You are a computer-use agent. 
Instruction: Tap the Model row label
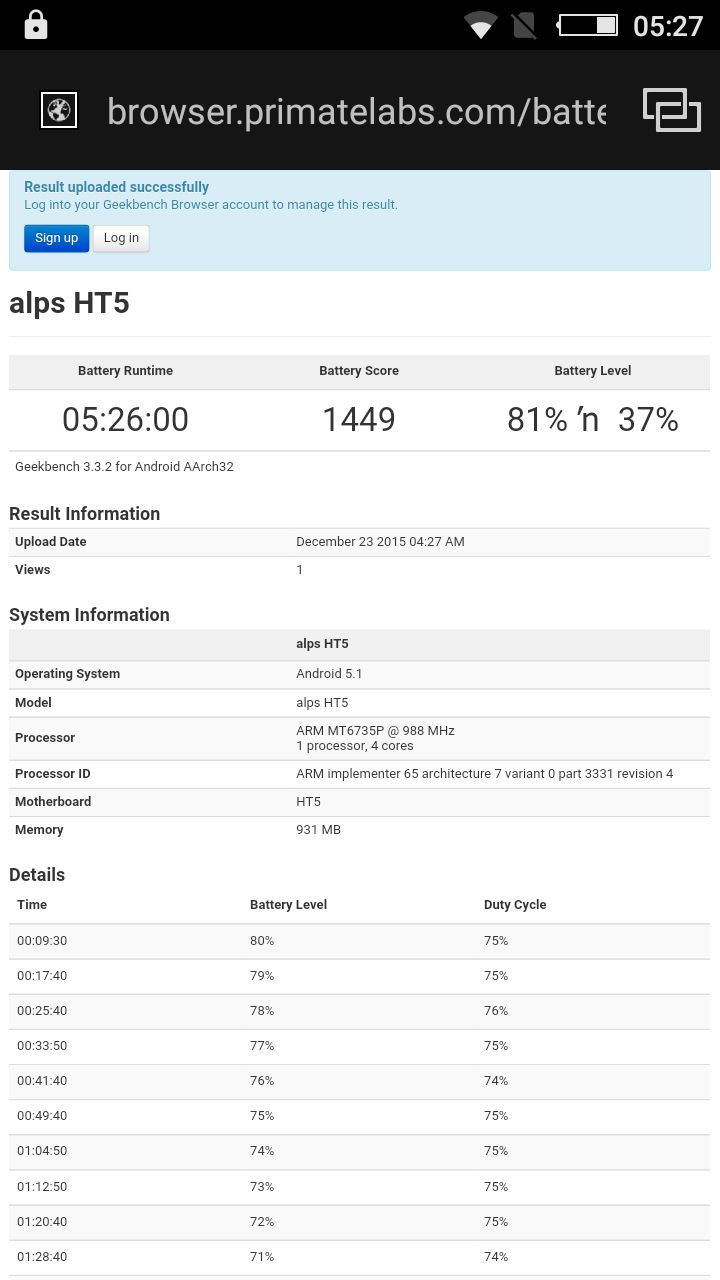pyautogui.click(x=33, y=703)
